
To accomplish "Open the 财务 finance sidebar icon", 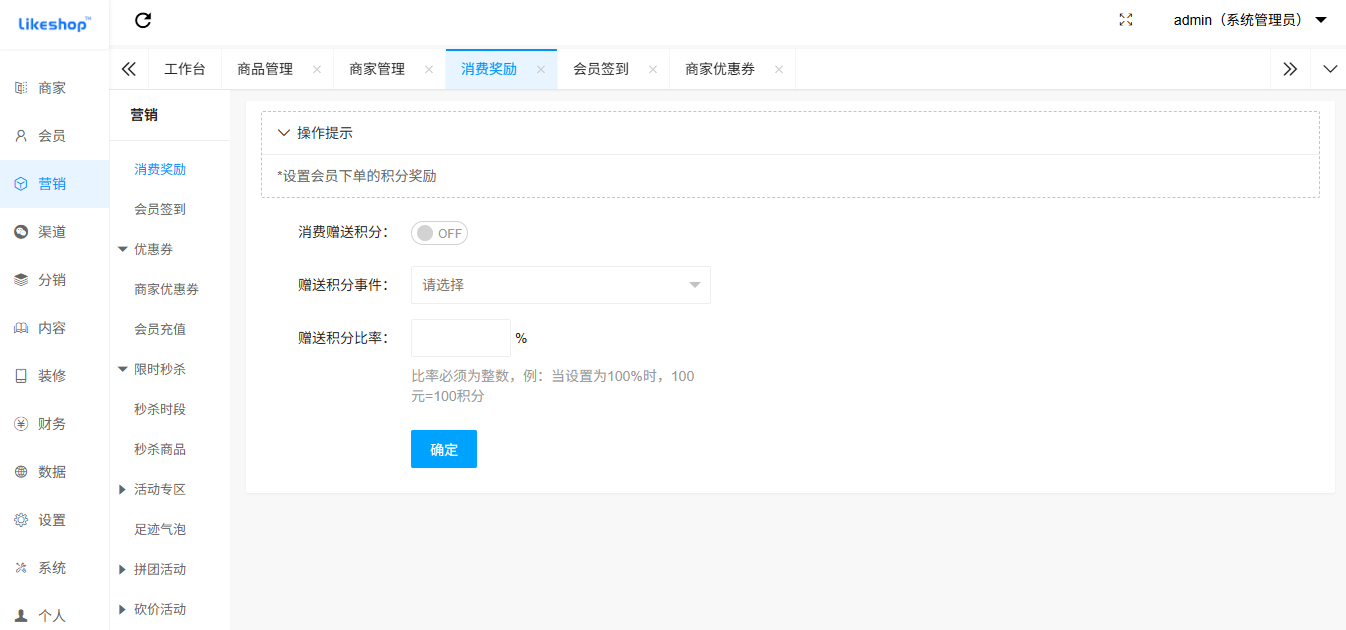I will click(x=21, y=424).
